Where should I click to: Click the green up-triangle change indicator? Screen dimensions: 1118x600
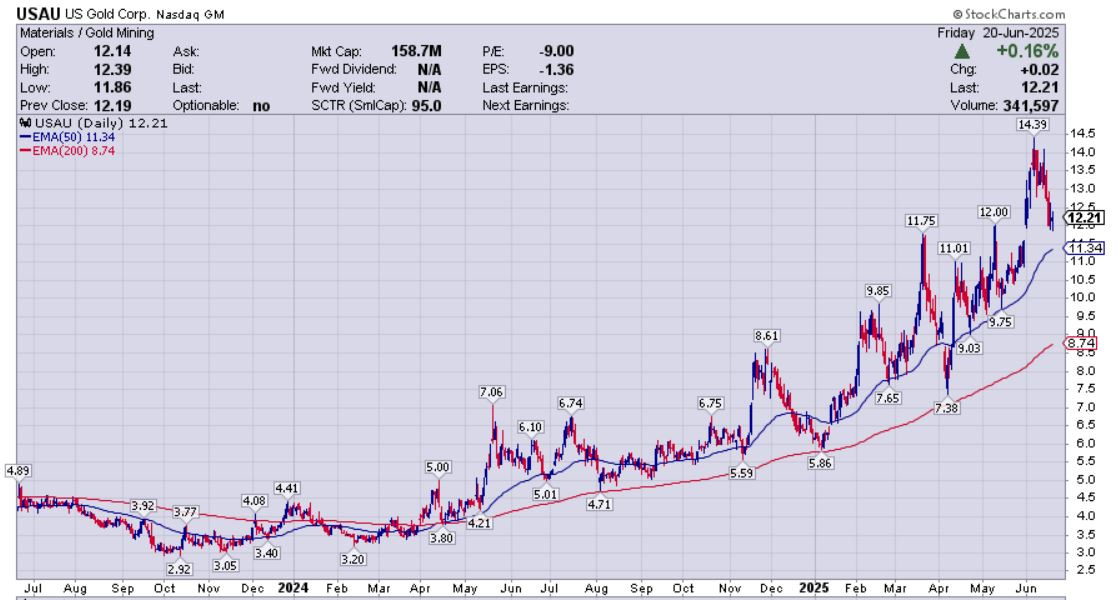pyautogui.click(x=962, y=51)
